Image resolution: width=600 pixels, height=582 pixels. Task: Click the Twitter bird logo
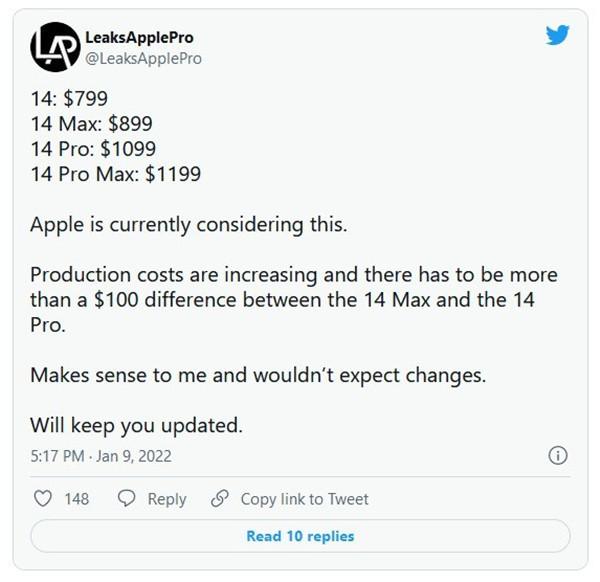pyautogui.click(x=557, y=35)
